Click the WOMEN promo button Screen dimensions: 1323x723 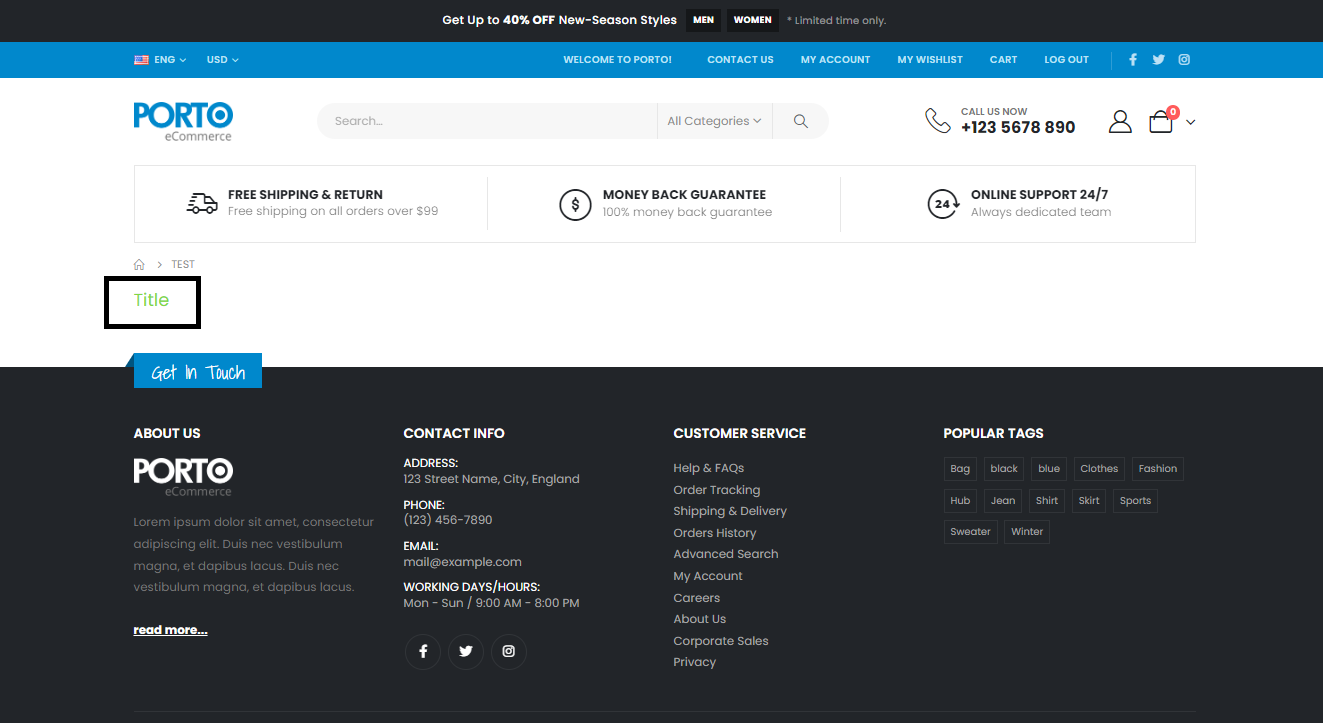pos(752,20)
